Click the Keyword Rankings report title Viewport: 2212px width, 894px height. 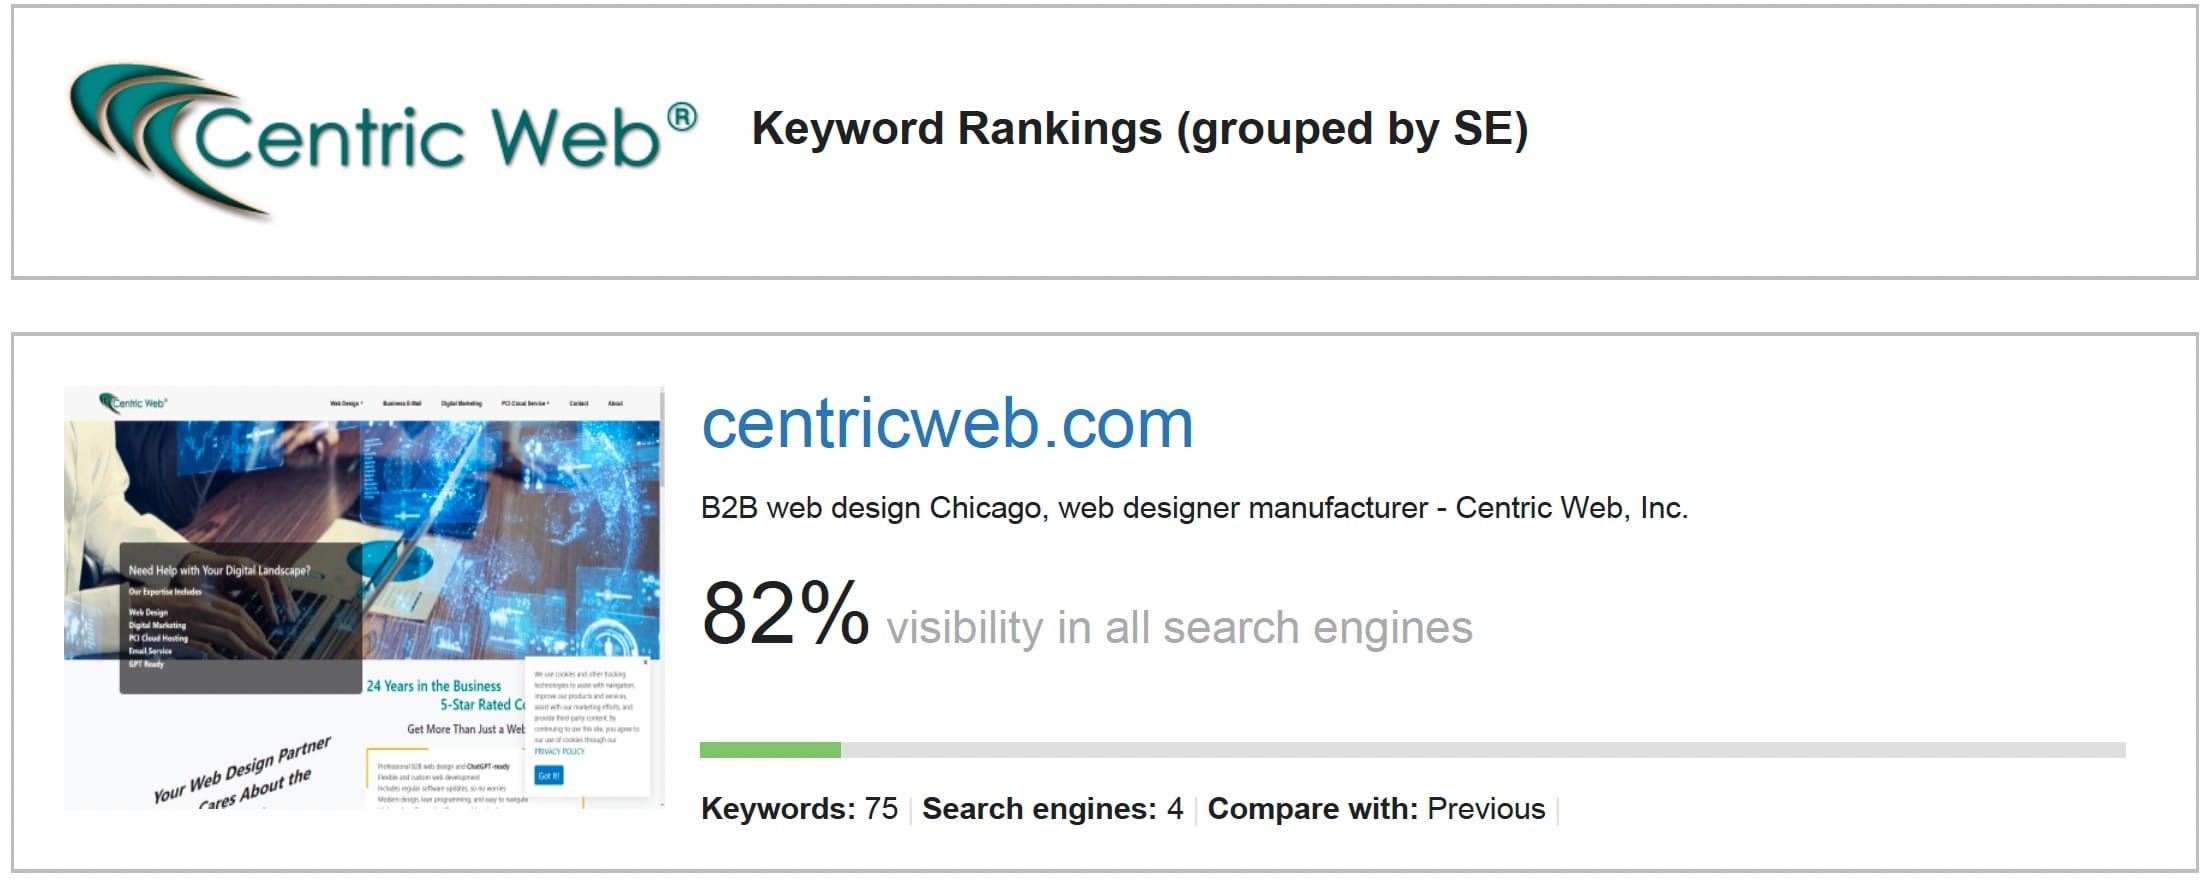(x=1140, y=129)
